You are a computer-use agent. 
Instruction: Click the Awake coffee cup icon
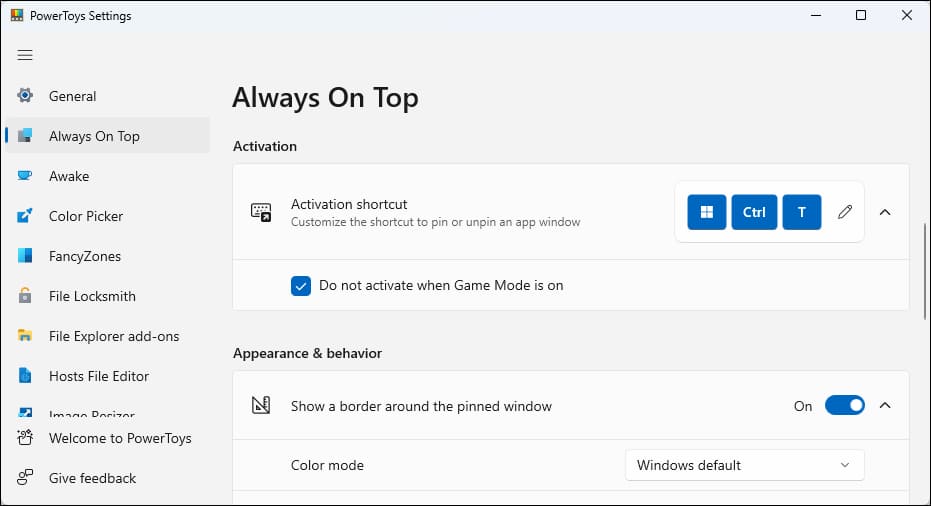point(25,176)
